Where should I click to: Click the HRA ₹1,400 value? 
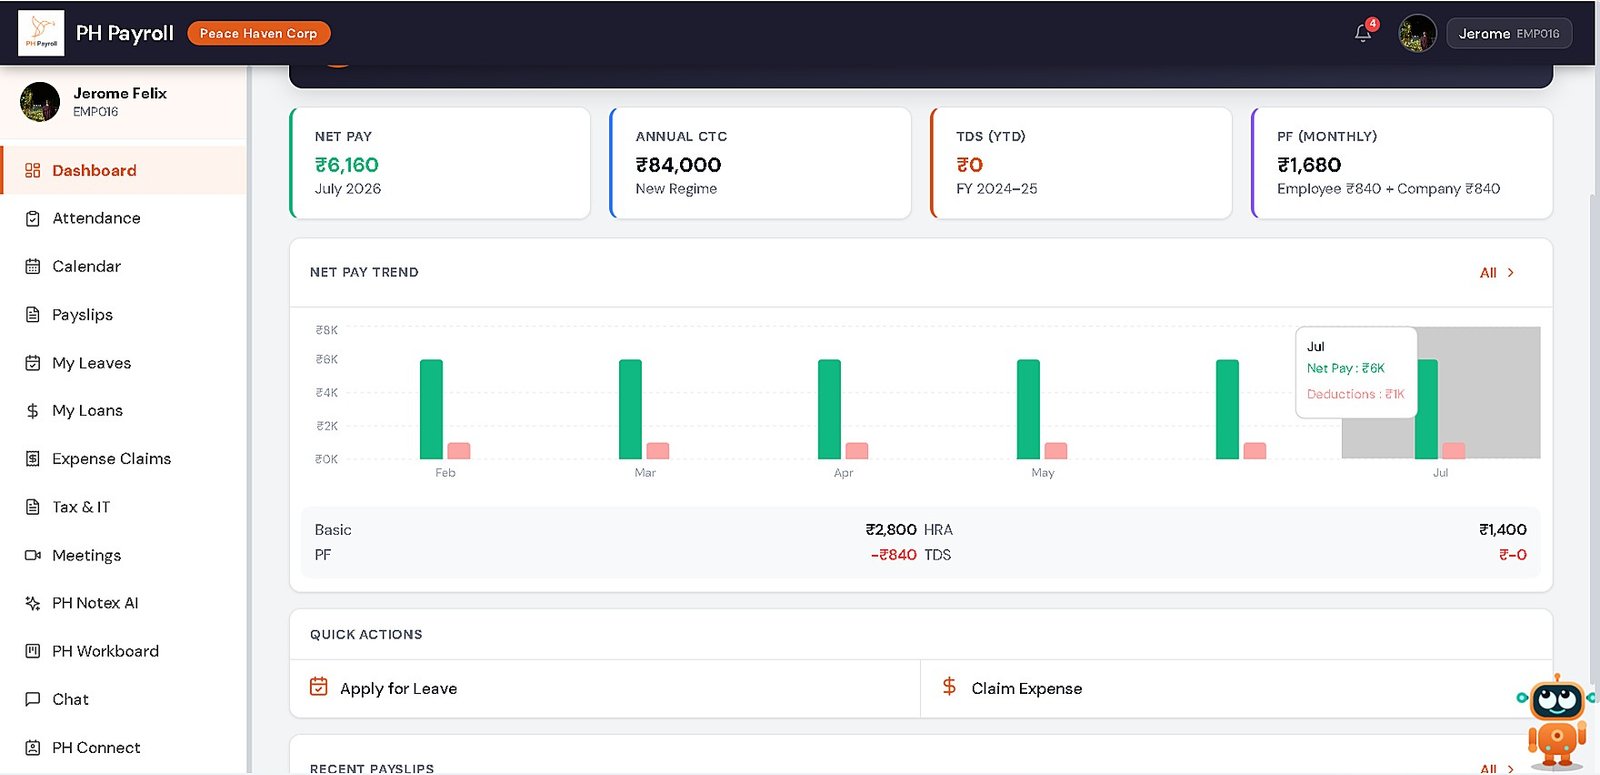click(x=1503, y=529)
